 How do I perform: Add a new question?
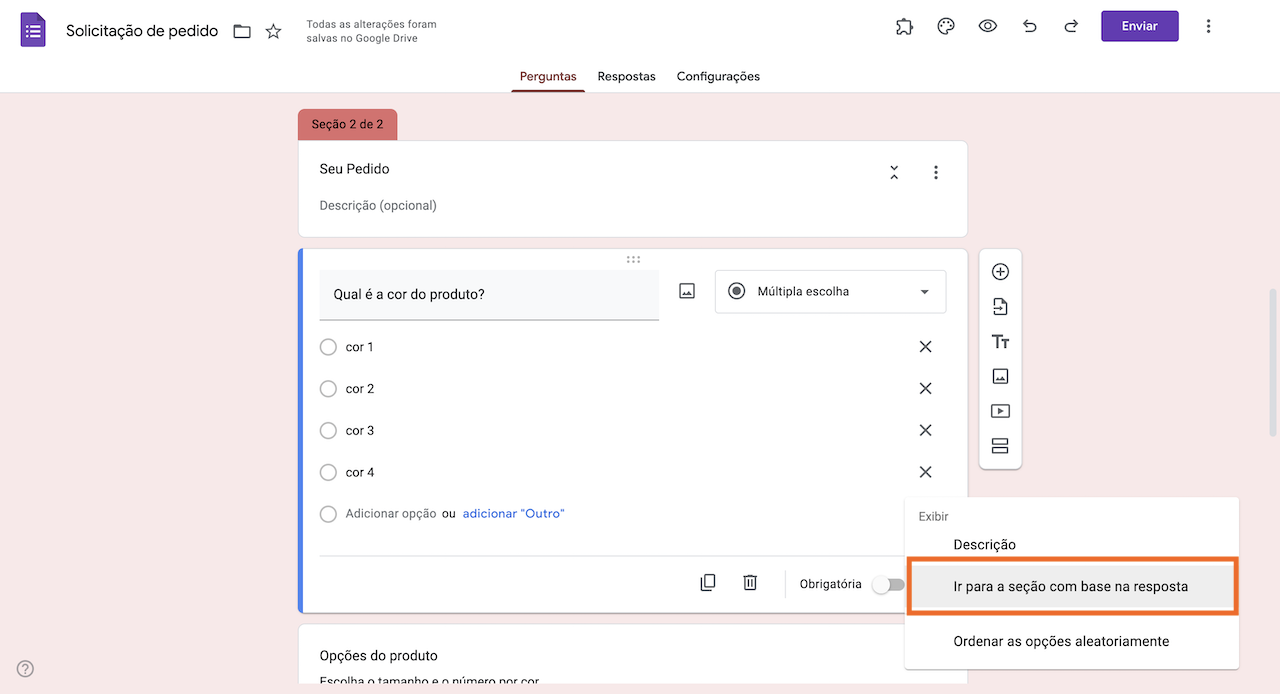click(x=1000, y=272)
